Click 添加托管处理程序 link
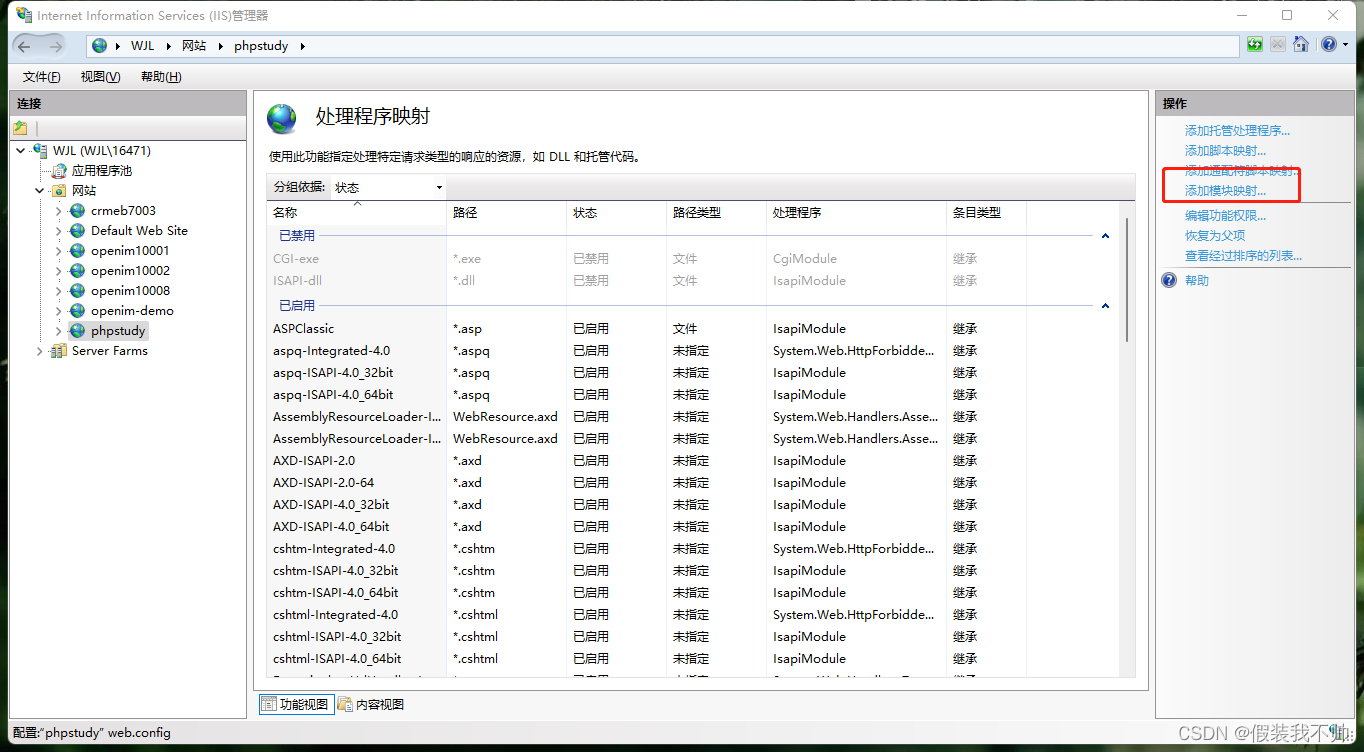This screenshot has height=752, width=1364. coord(1237,130)
